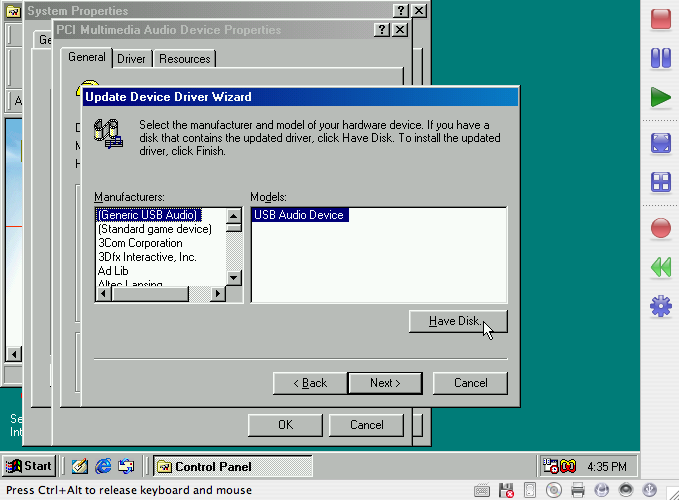Switch to the General tab

click(x=87, y=57)
